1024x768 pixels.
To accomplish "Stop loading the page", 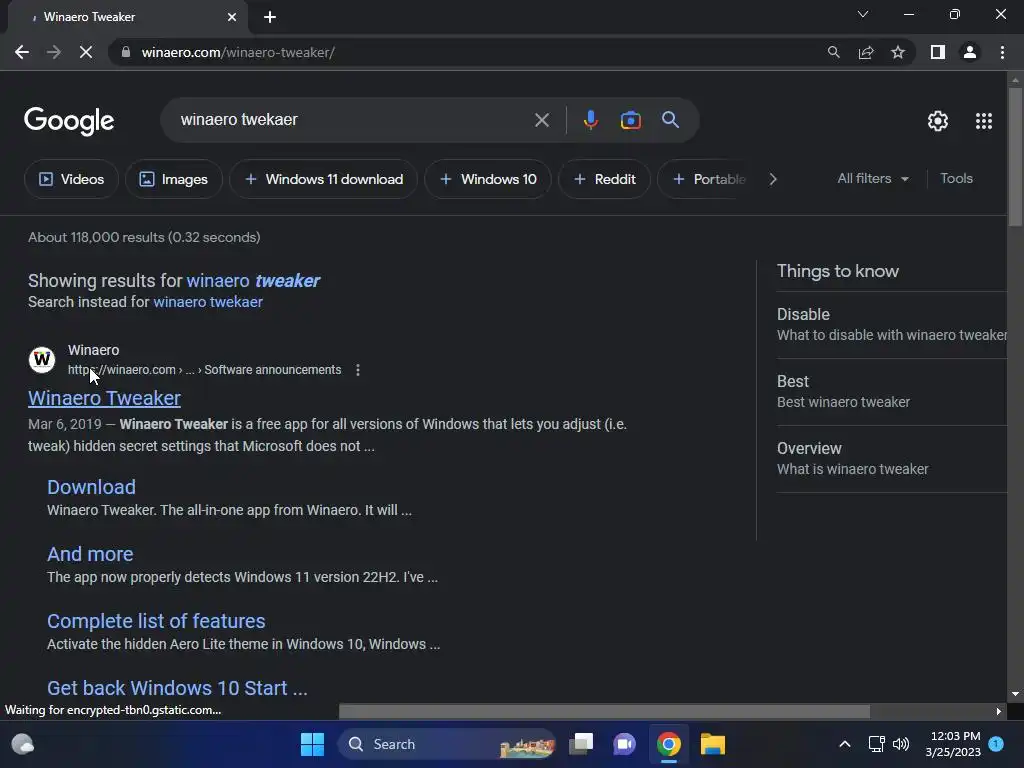I will [x=86, y=52].
